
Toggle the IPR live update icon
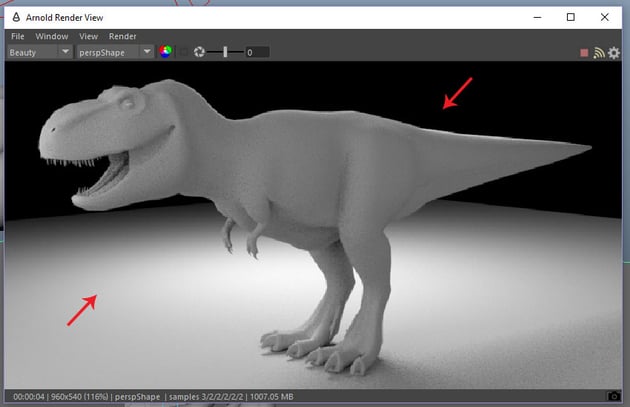pos(599,53)
